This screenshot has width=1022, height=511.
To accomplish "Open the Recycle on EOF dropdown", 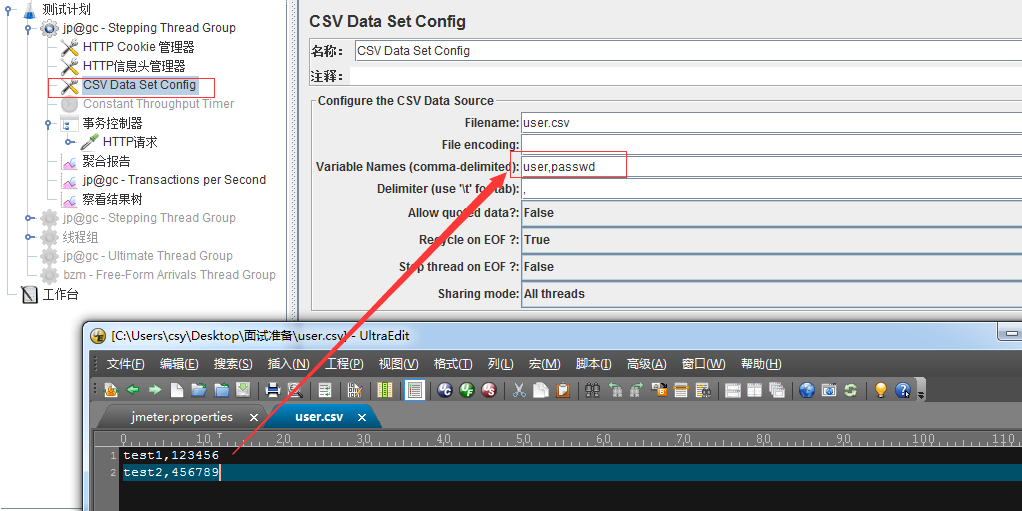I will pos(770,240).
